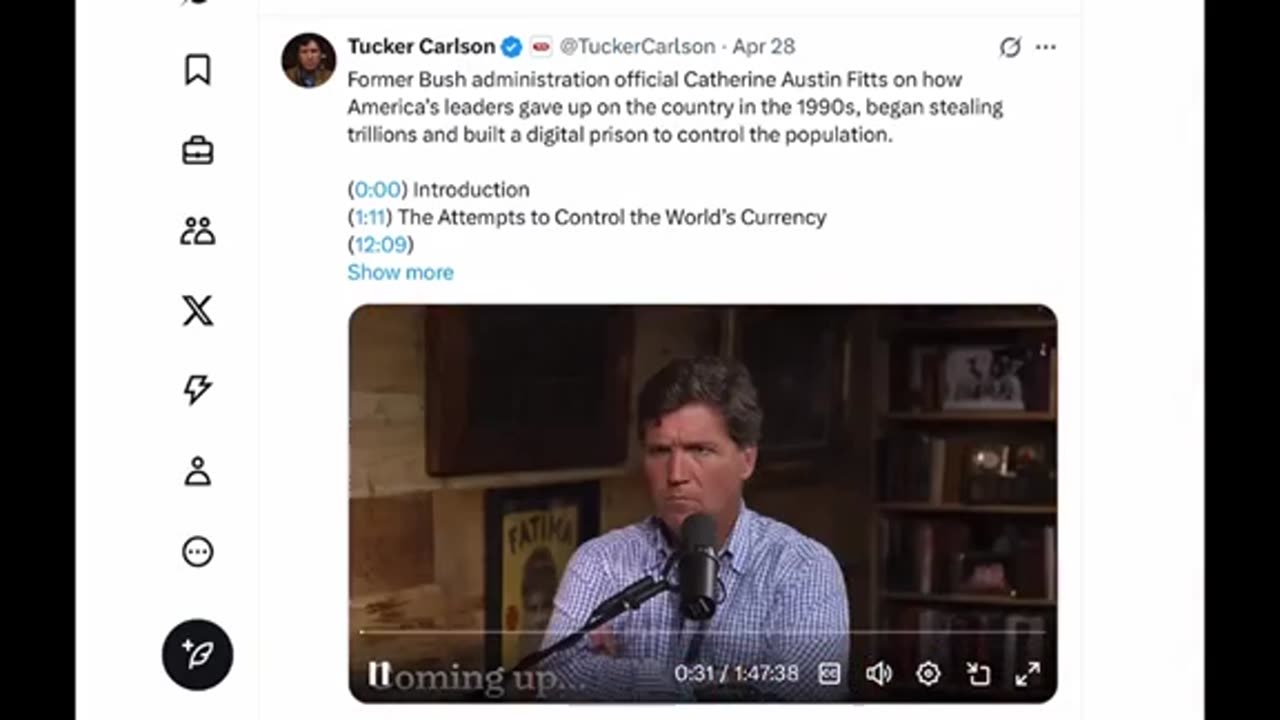The height and width of the screenshot is (720, 1280).
Task: Open the Communities people icon
Action: coord(197,231)
